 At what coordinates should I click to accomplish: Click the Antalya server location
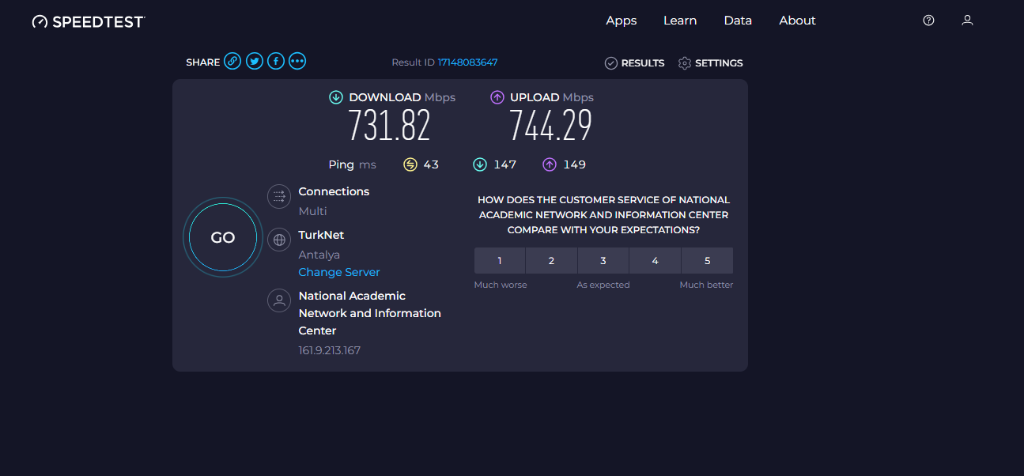[x=319, y=255]
